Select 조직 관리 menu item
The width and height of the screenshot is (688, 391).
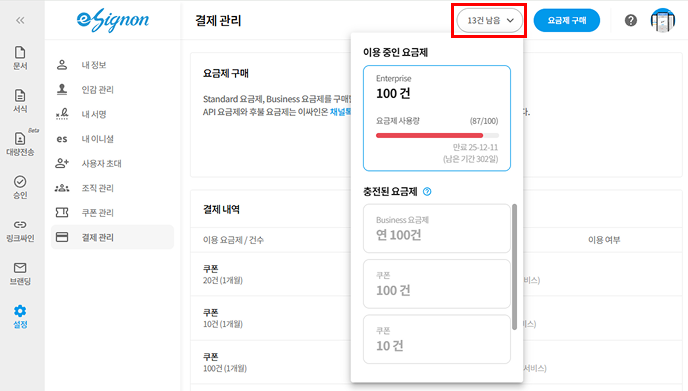(112, 188)
